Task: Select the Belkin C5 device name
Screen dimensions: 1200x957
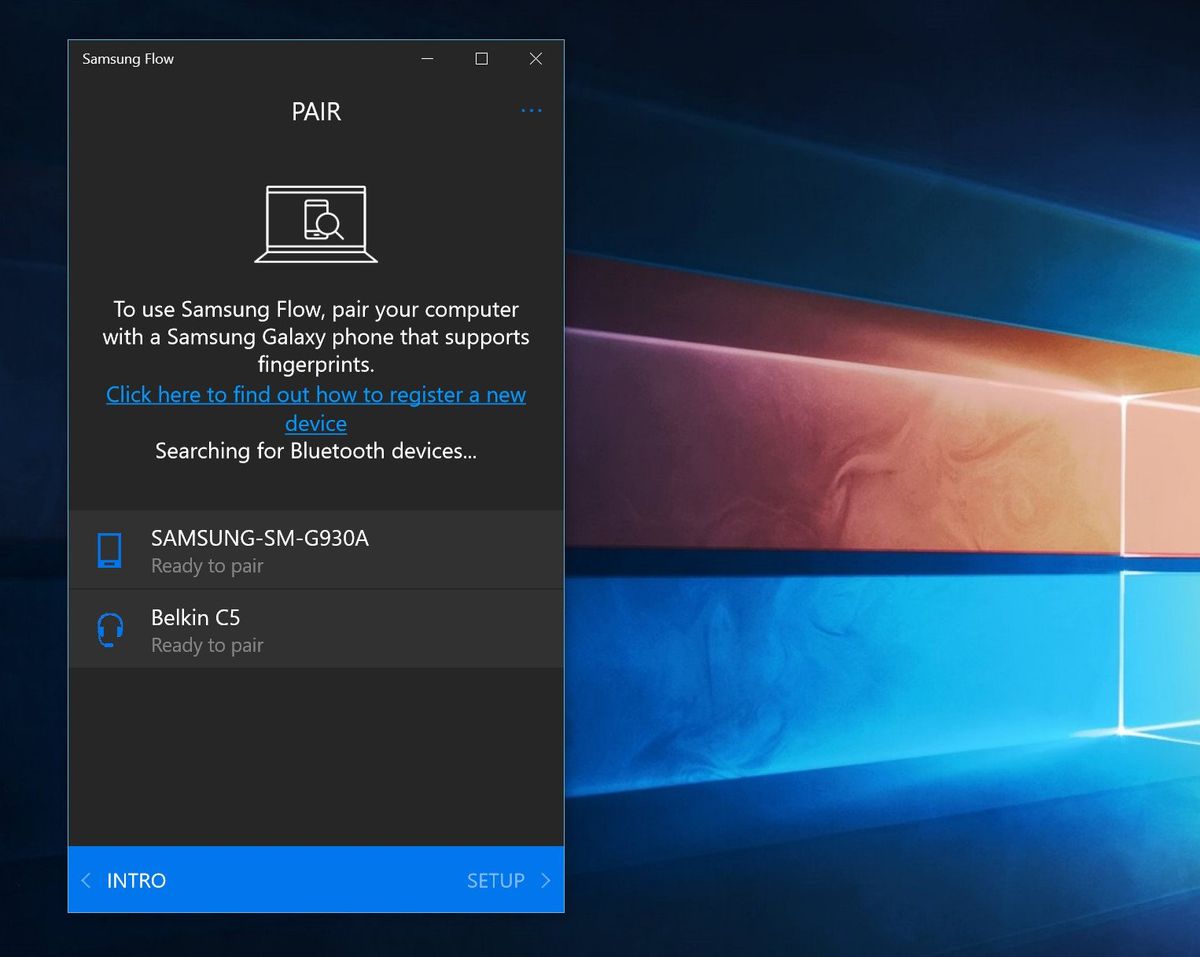Action: click(x=196, y=618)
